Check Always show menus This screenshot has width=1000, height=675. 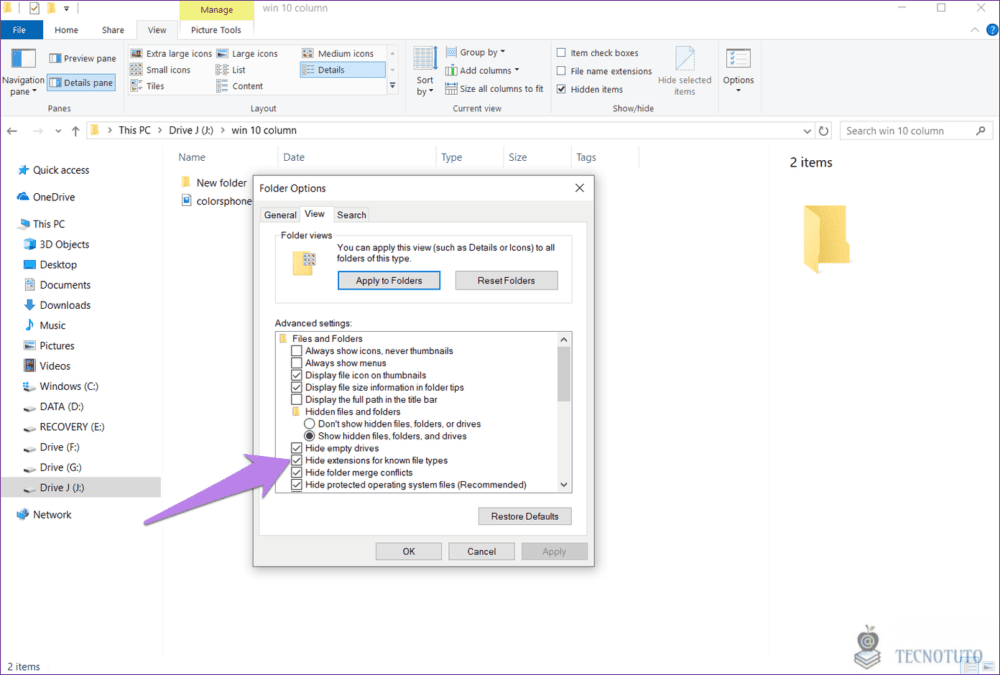point(296,363)
